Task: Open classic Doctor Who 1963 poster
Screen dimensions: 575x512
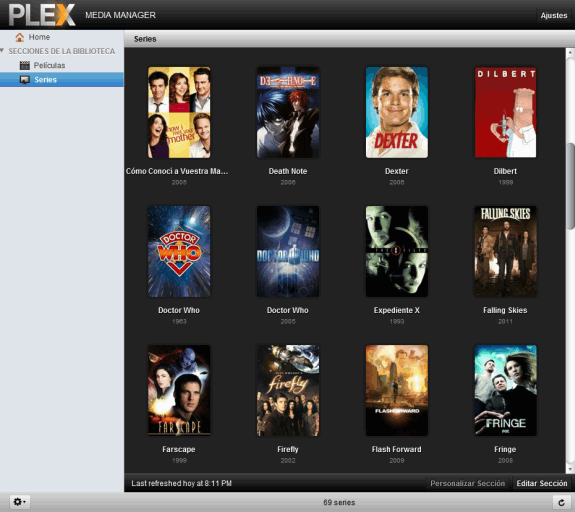Action: (179, 251)
